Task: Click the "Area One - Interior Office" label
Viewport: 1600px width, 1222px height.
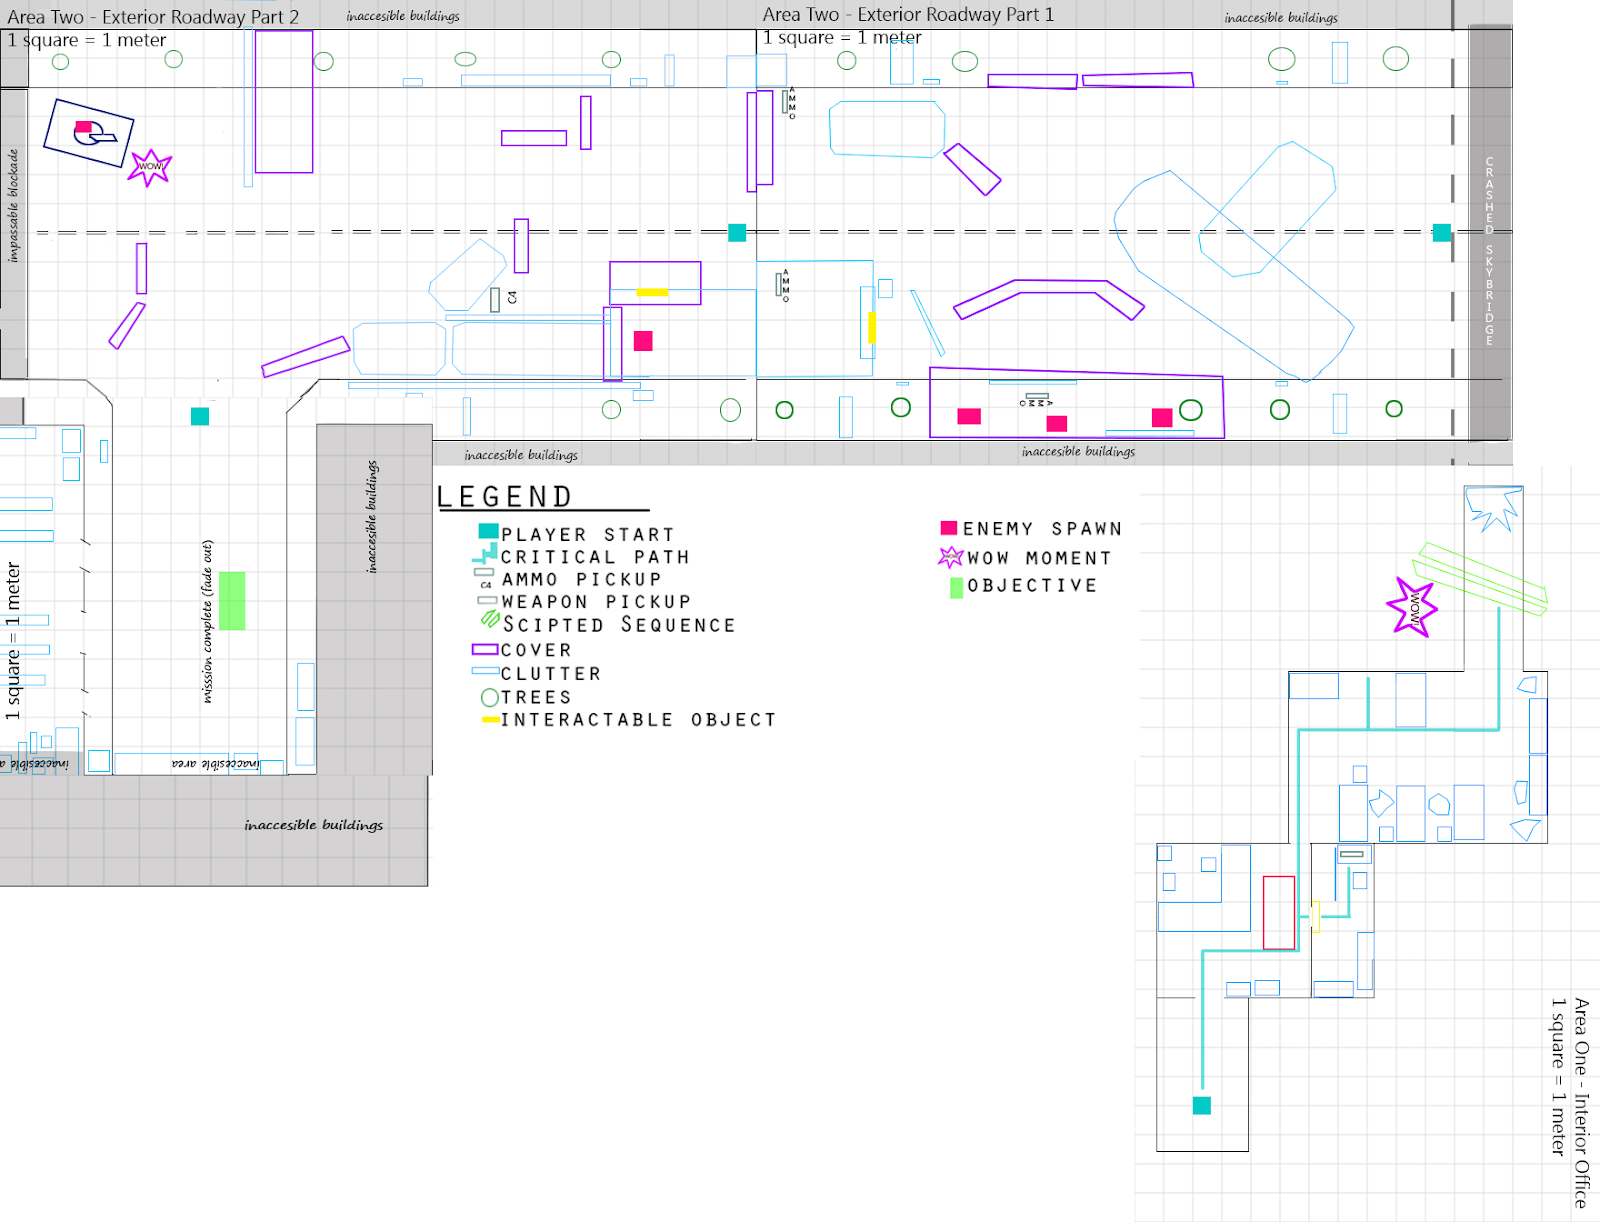Action: [1581, 1103]
